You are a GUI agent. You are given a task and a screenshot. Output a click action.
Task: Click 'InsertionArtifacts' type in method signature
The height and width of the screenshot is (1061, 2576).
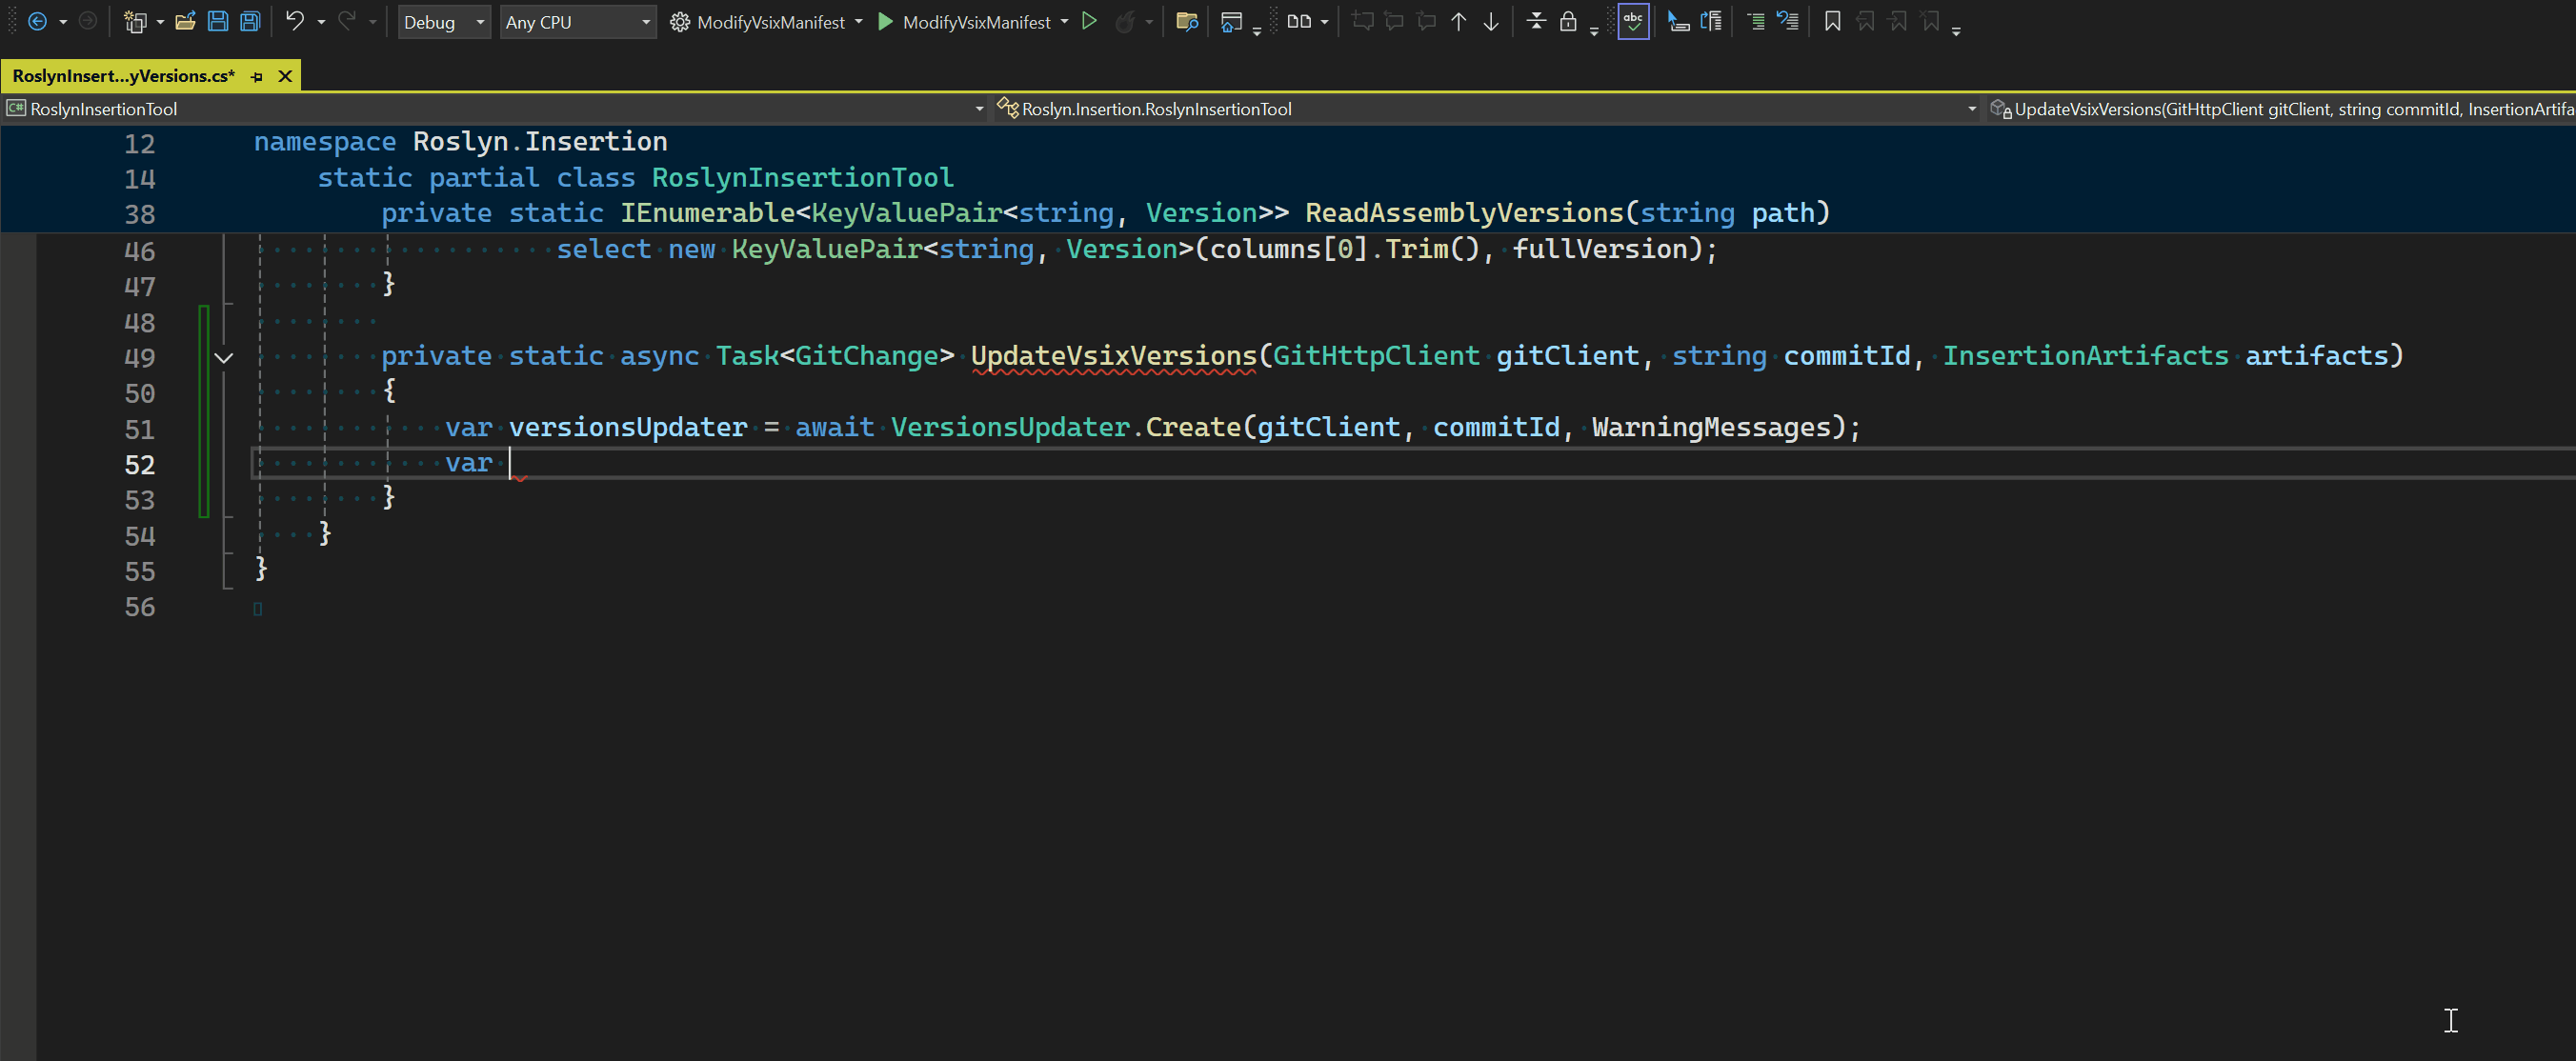tap(2086, 356)
